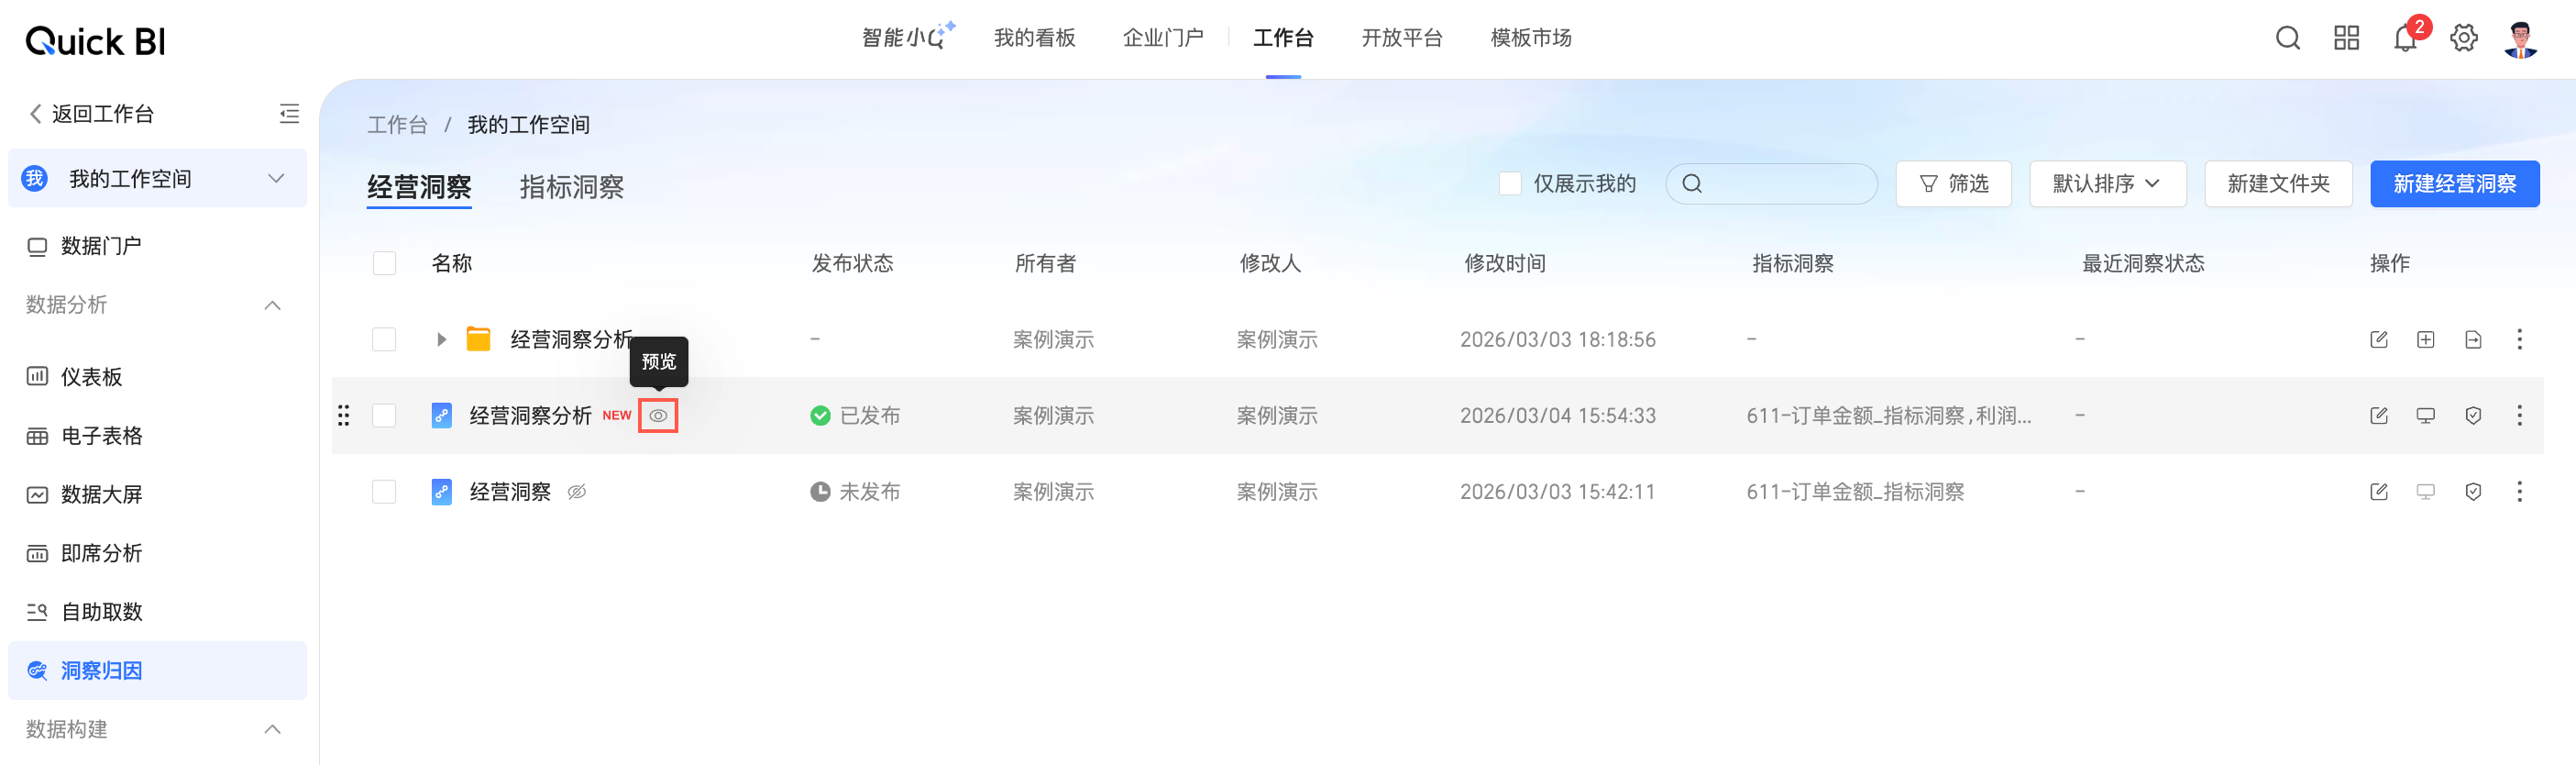Open 默认排序 sort dropdown
The height and width of the screenshot is (765, 2576).
(2107, 183)
